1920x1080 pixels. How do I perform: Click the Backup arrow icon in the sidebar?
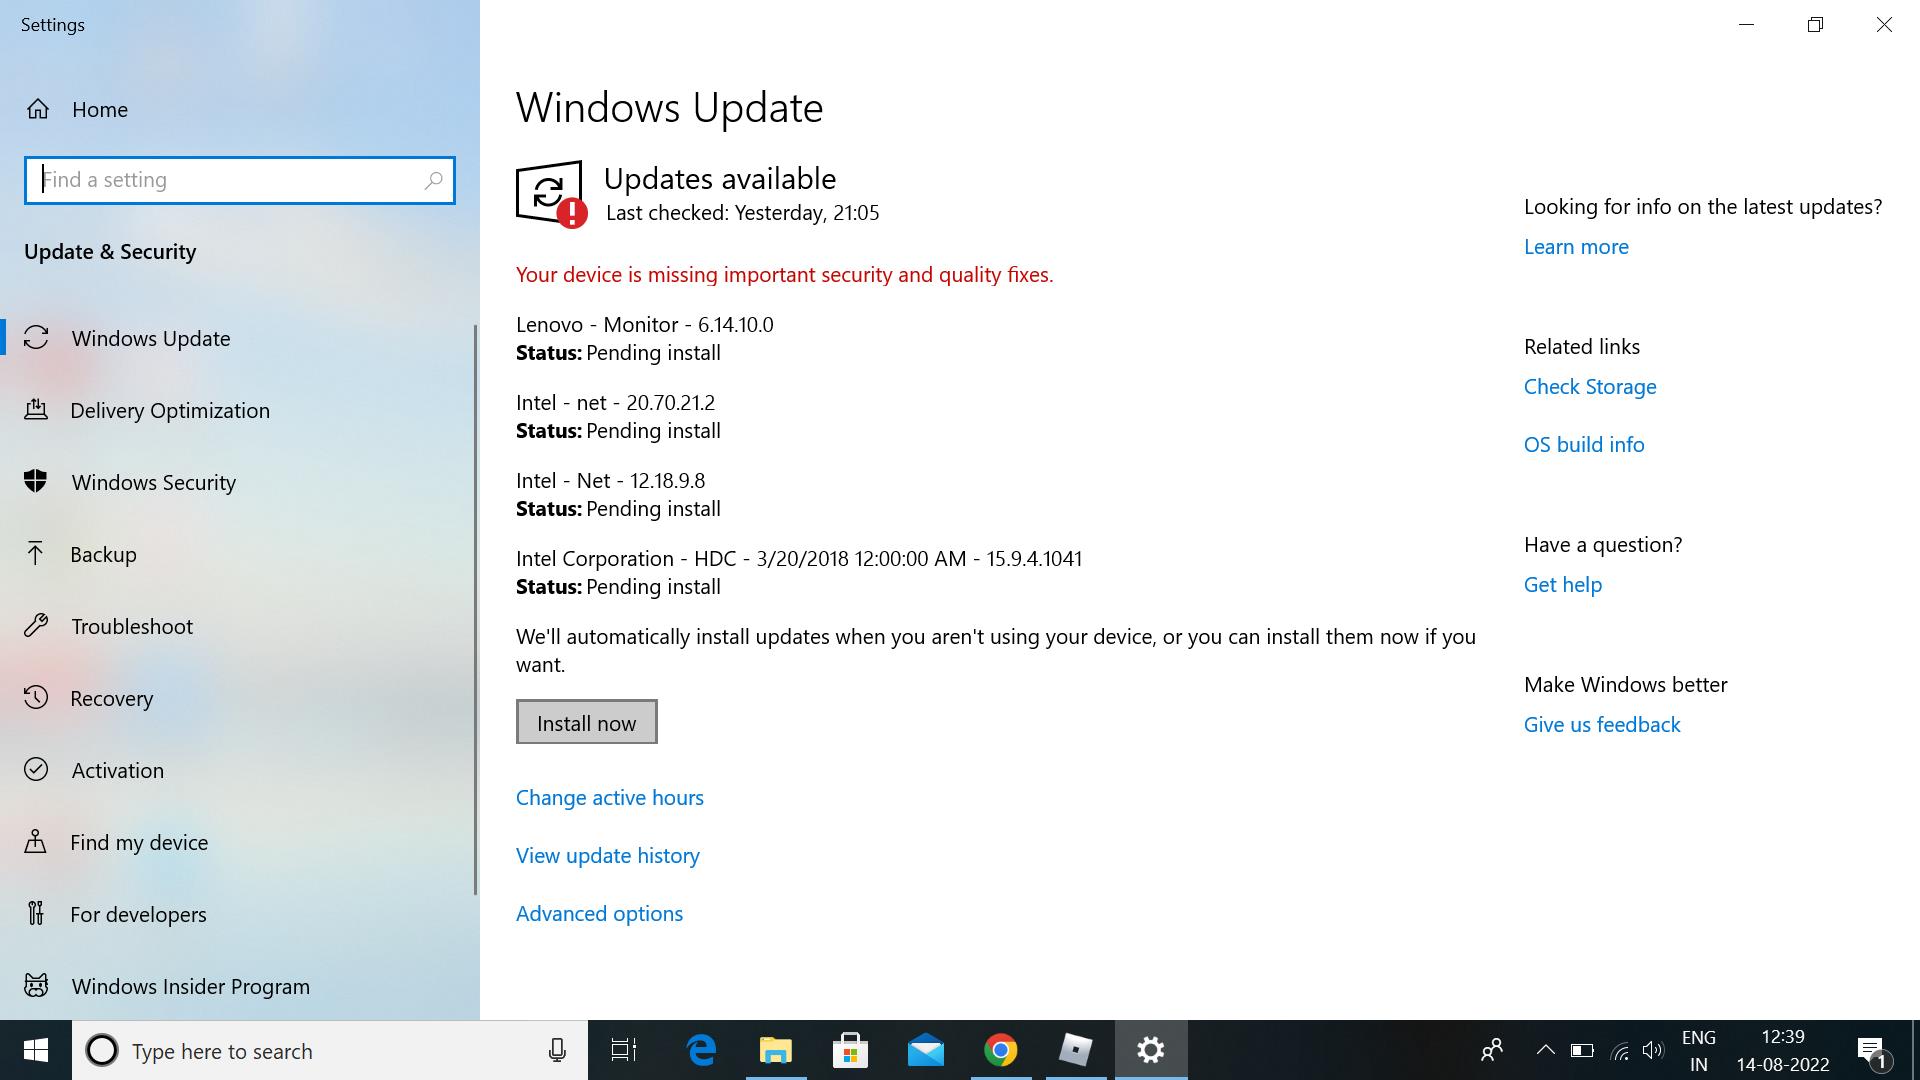(x=36, y=554)
